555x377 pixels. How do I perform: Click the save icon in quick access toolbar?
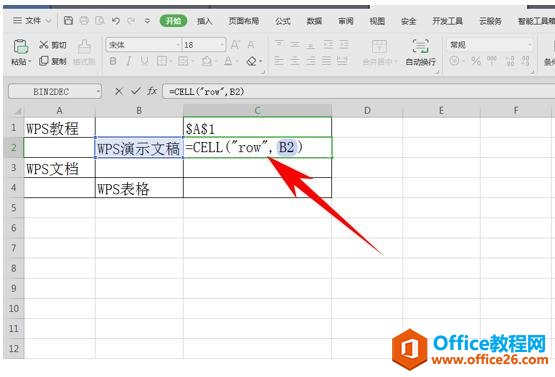point(68,21)
